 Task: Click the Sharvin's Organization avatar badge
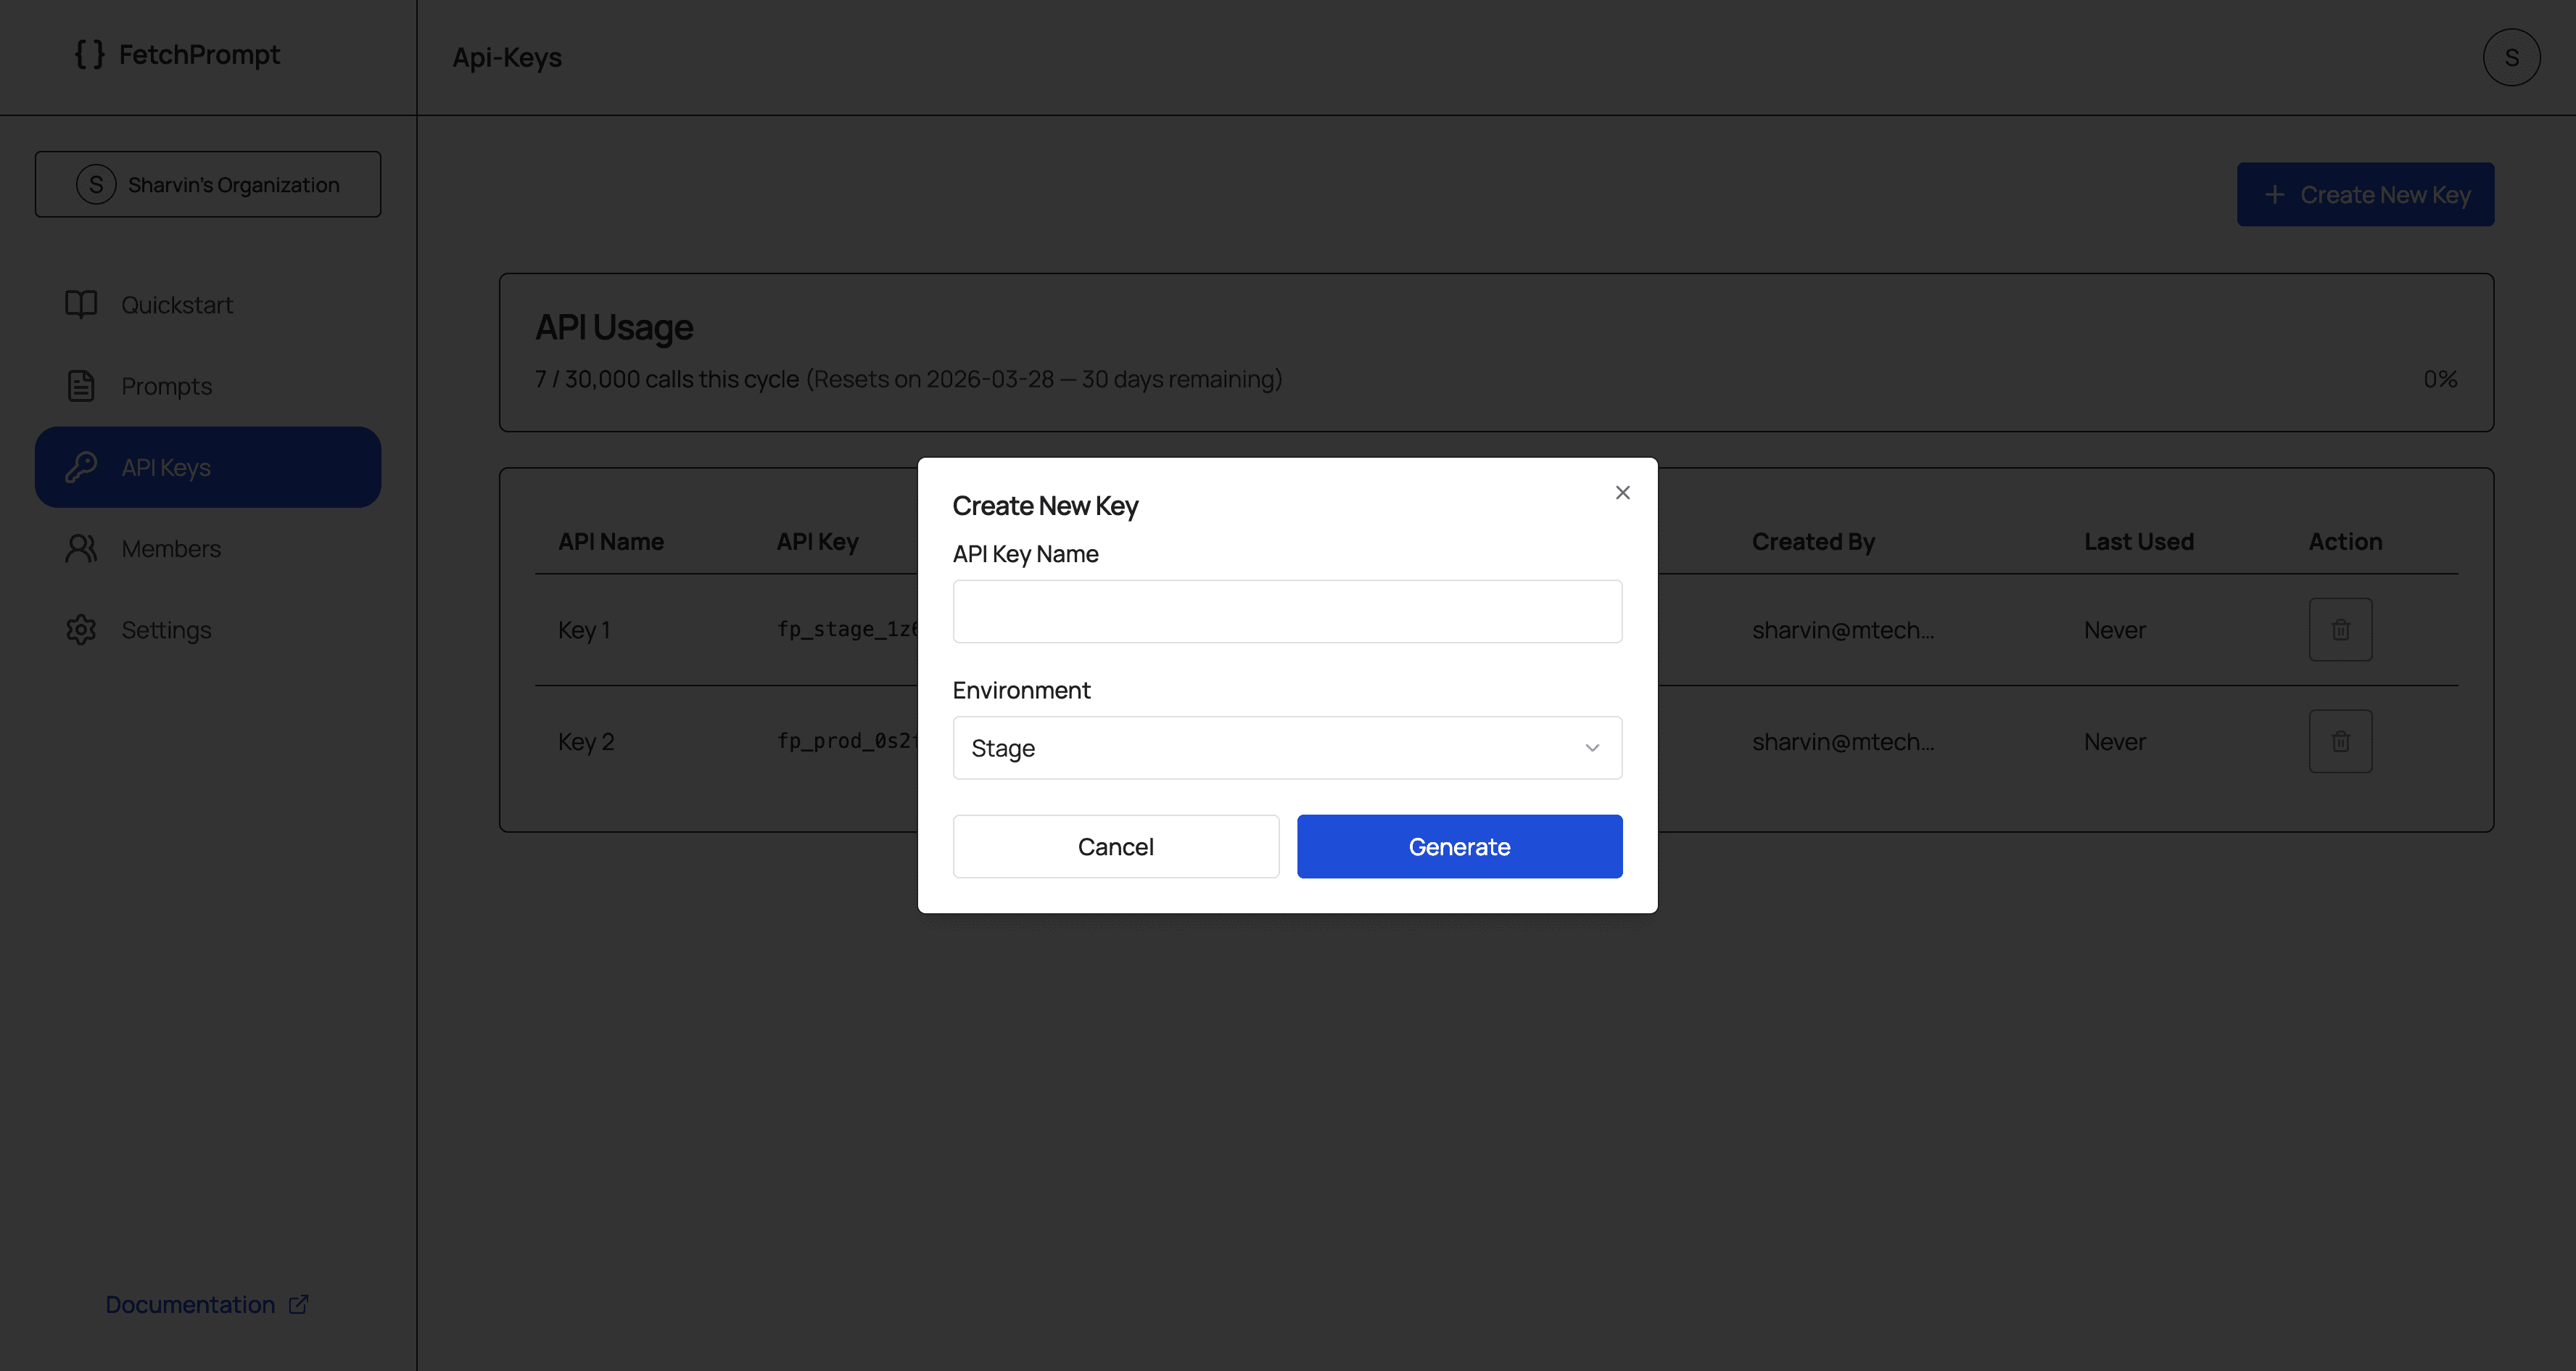[x=95, y=184]
